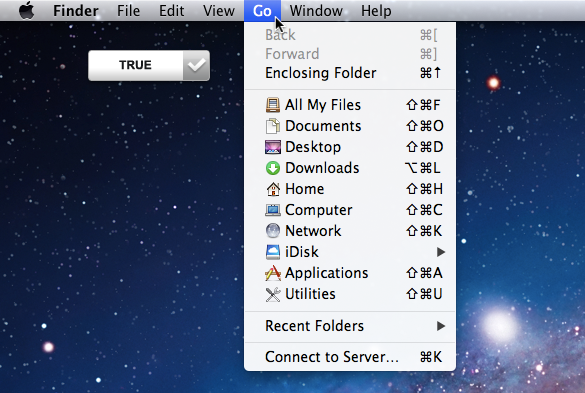This screenshot has height=393, width=585.
Task: Choose Connect to Server…
Action: pos(350,357)
